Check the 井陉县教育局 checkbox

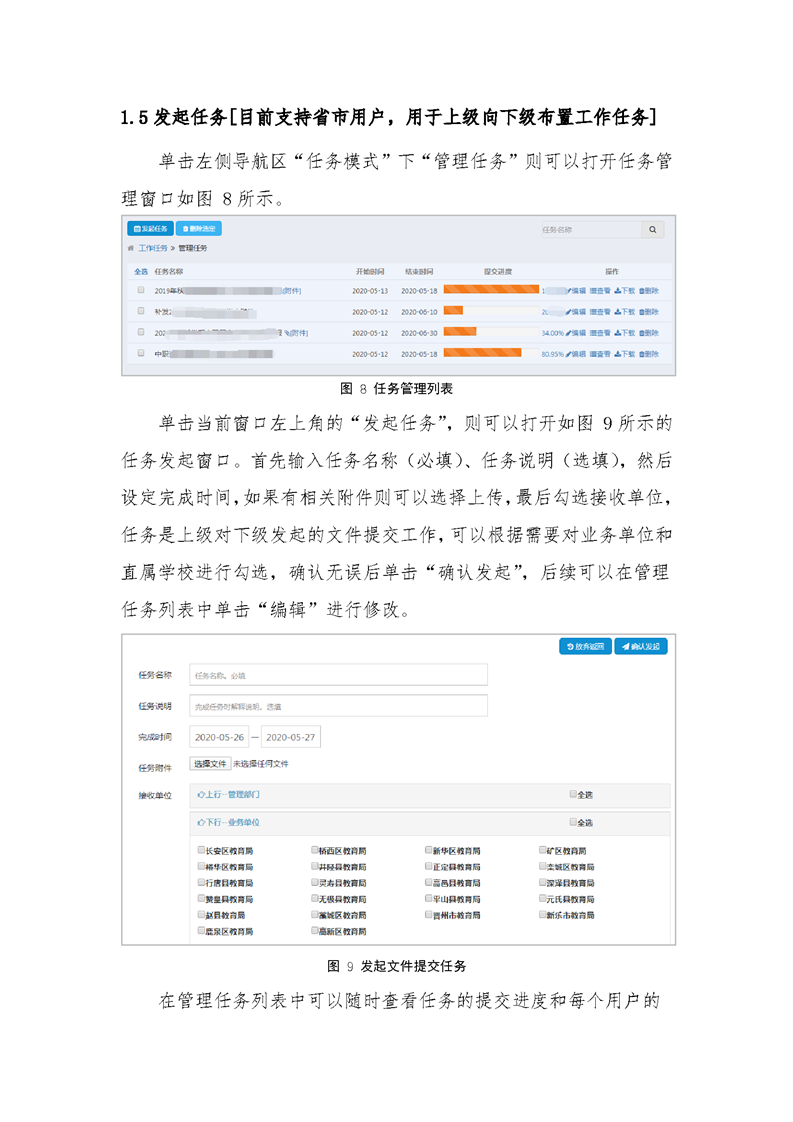(314, 866)
